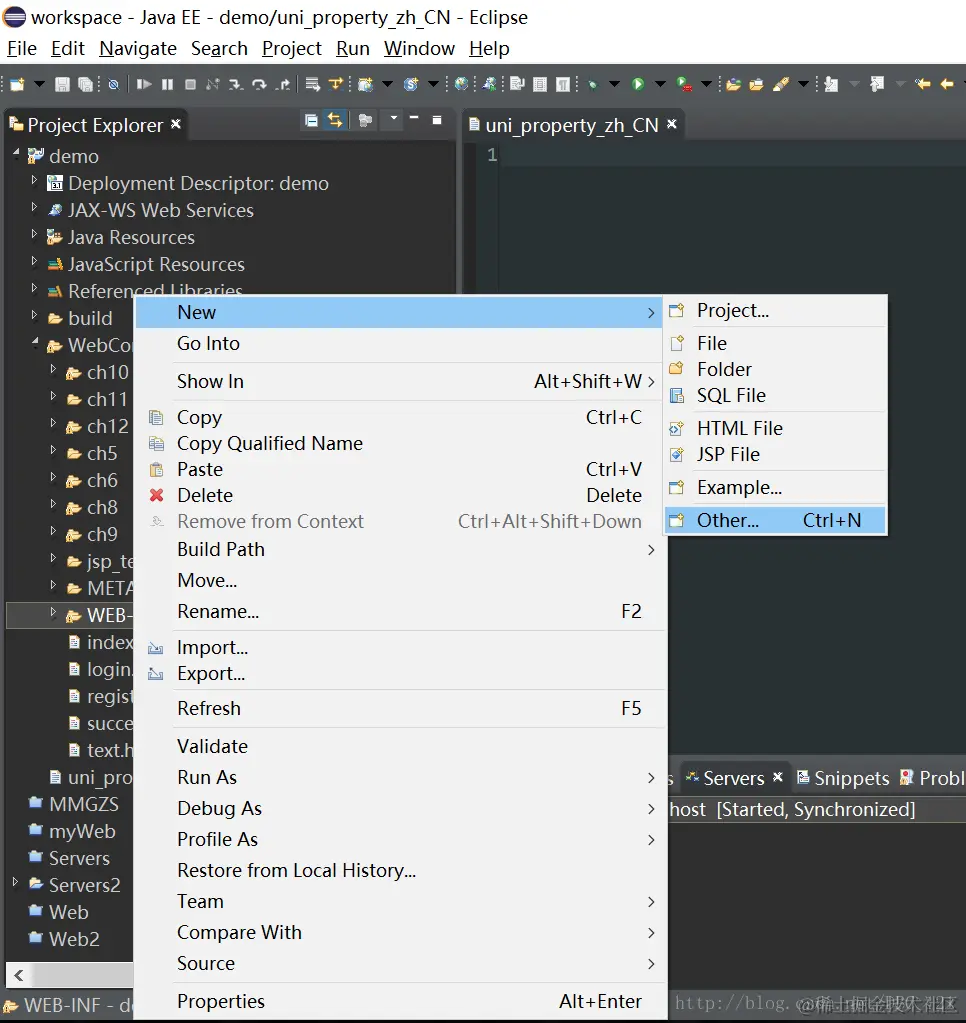
Task: Choose Folder in New submenu
Action: 775,369
